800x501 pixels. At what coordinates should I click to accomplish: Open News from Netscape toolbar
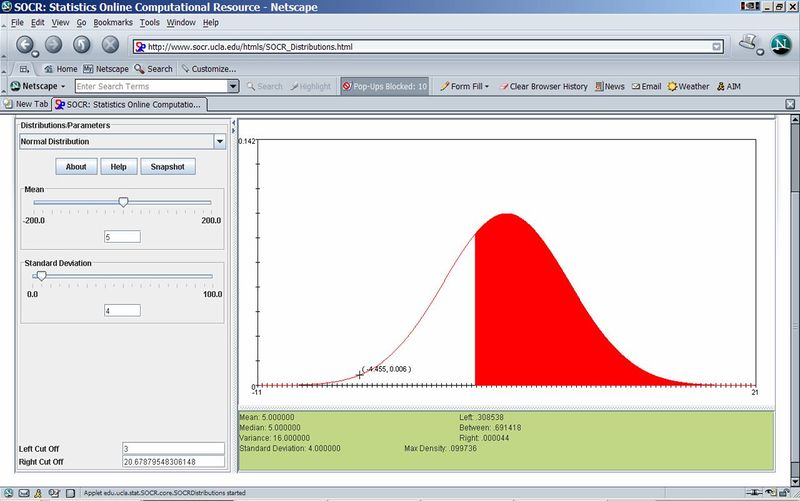[x=609, y=86]
